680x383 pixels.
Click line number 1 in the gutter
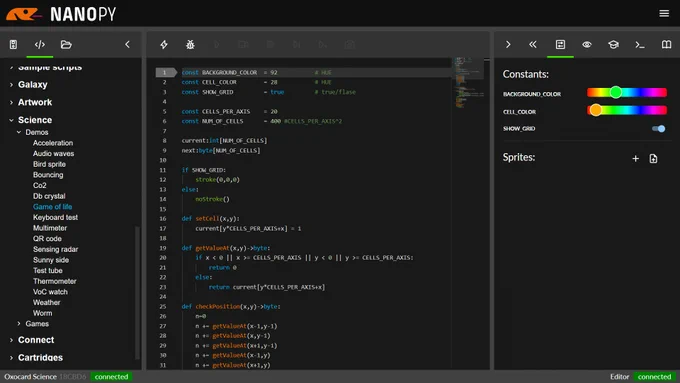click(x=164, y=72)
